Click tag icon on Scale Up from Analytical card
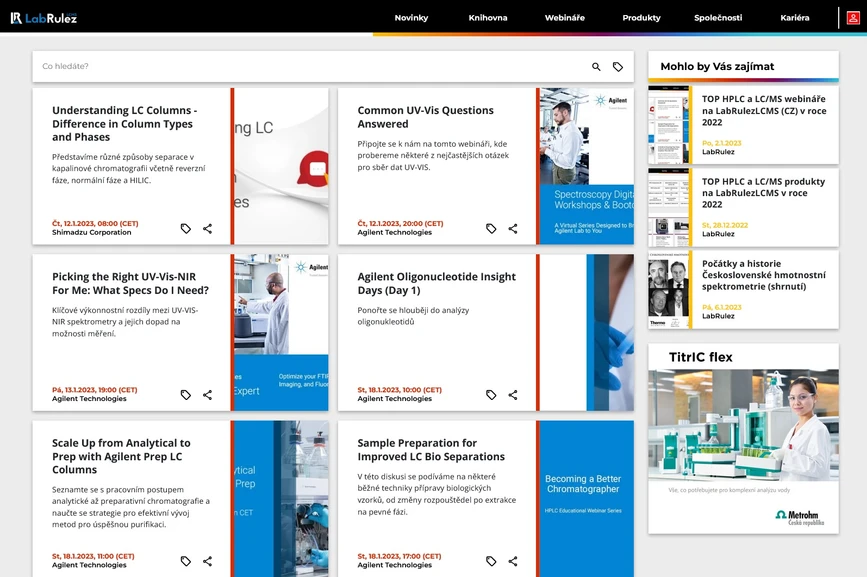The width and height of the screenshot is (867, 577). click(186, 561)
